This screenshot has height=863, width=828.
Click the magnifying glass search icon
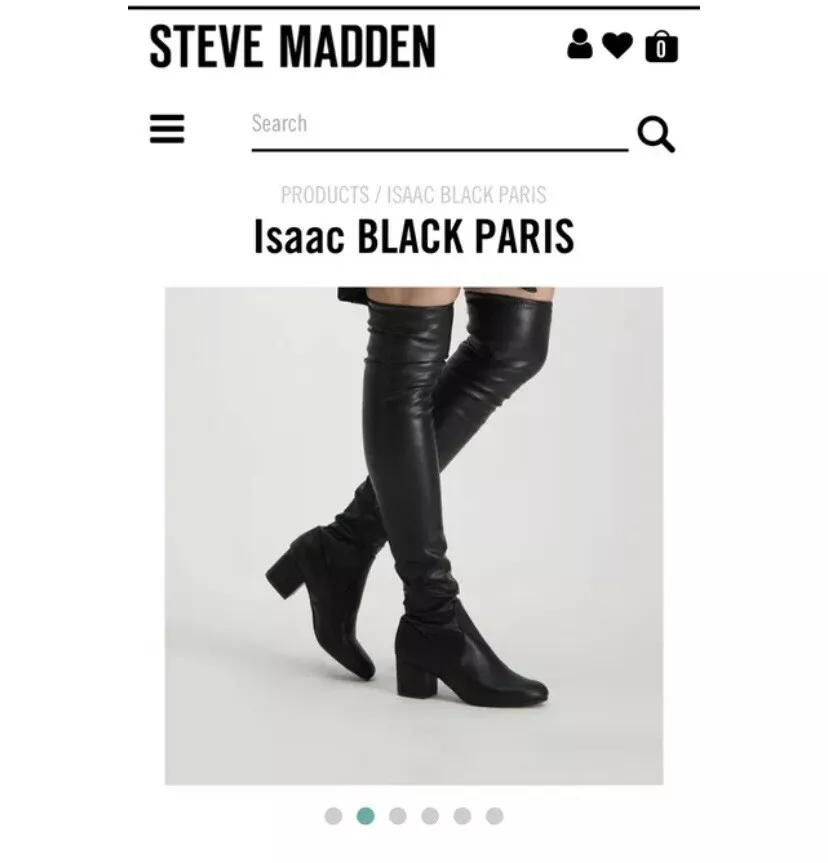coord(656,134)
